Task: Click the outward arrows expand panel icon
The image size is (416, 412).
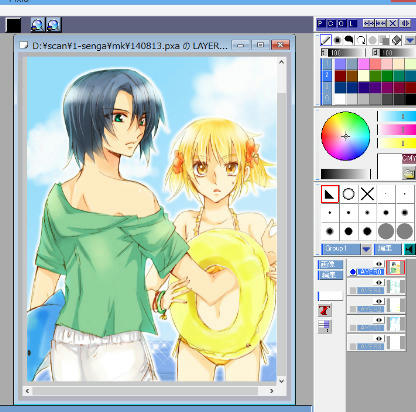Action: click(x=369, y=23)
